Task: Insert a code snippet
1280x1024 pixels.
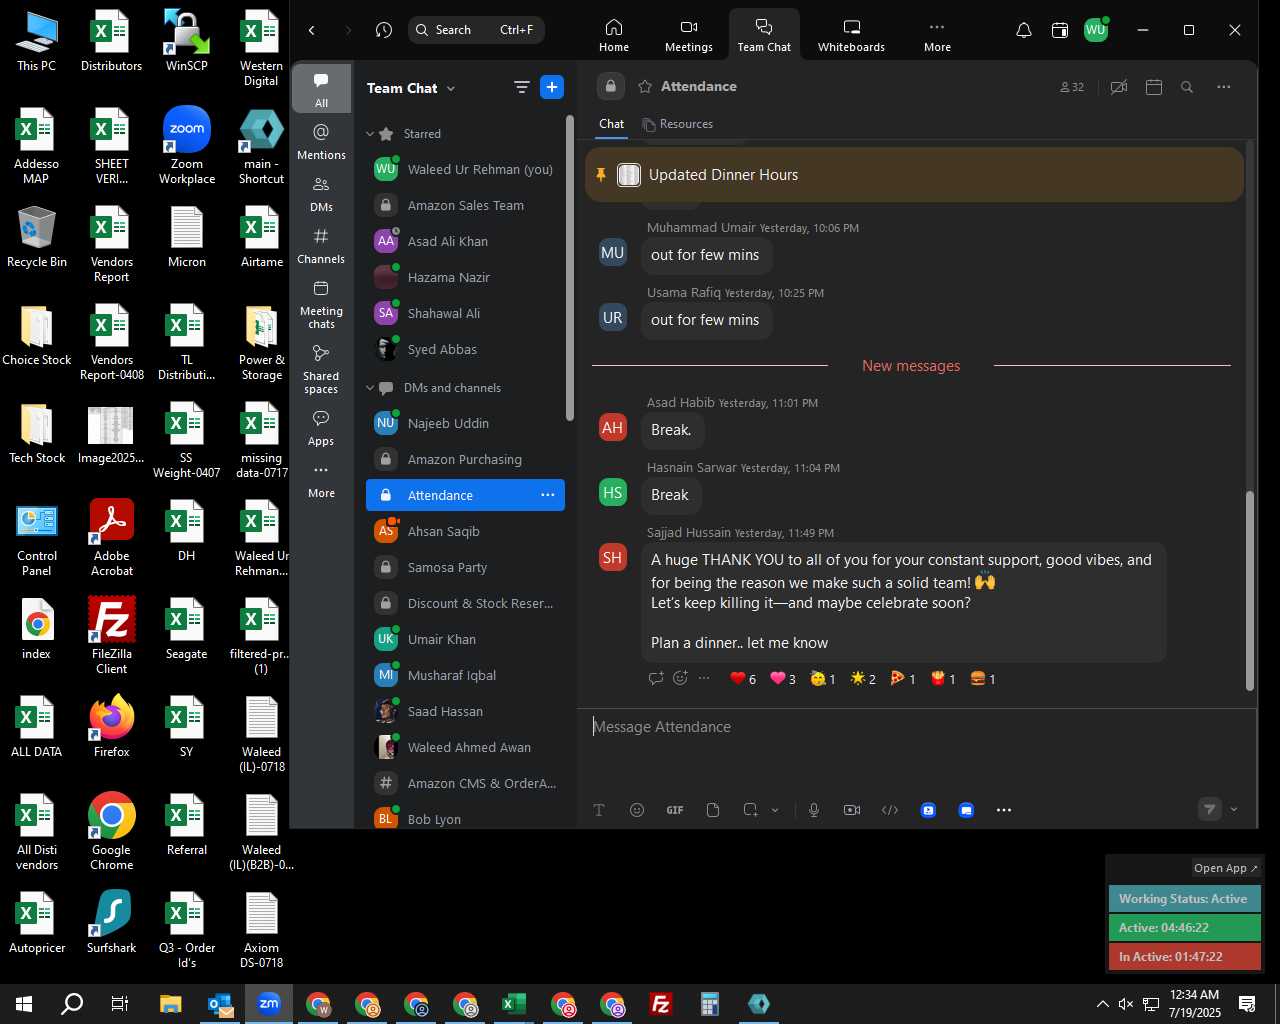Action: 890,810
